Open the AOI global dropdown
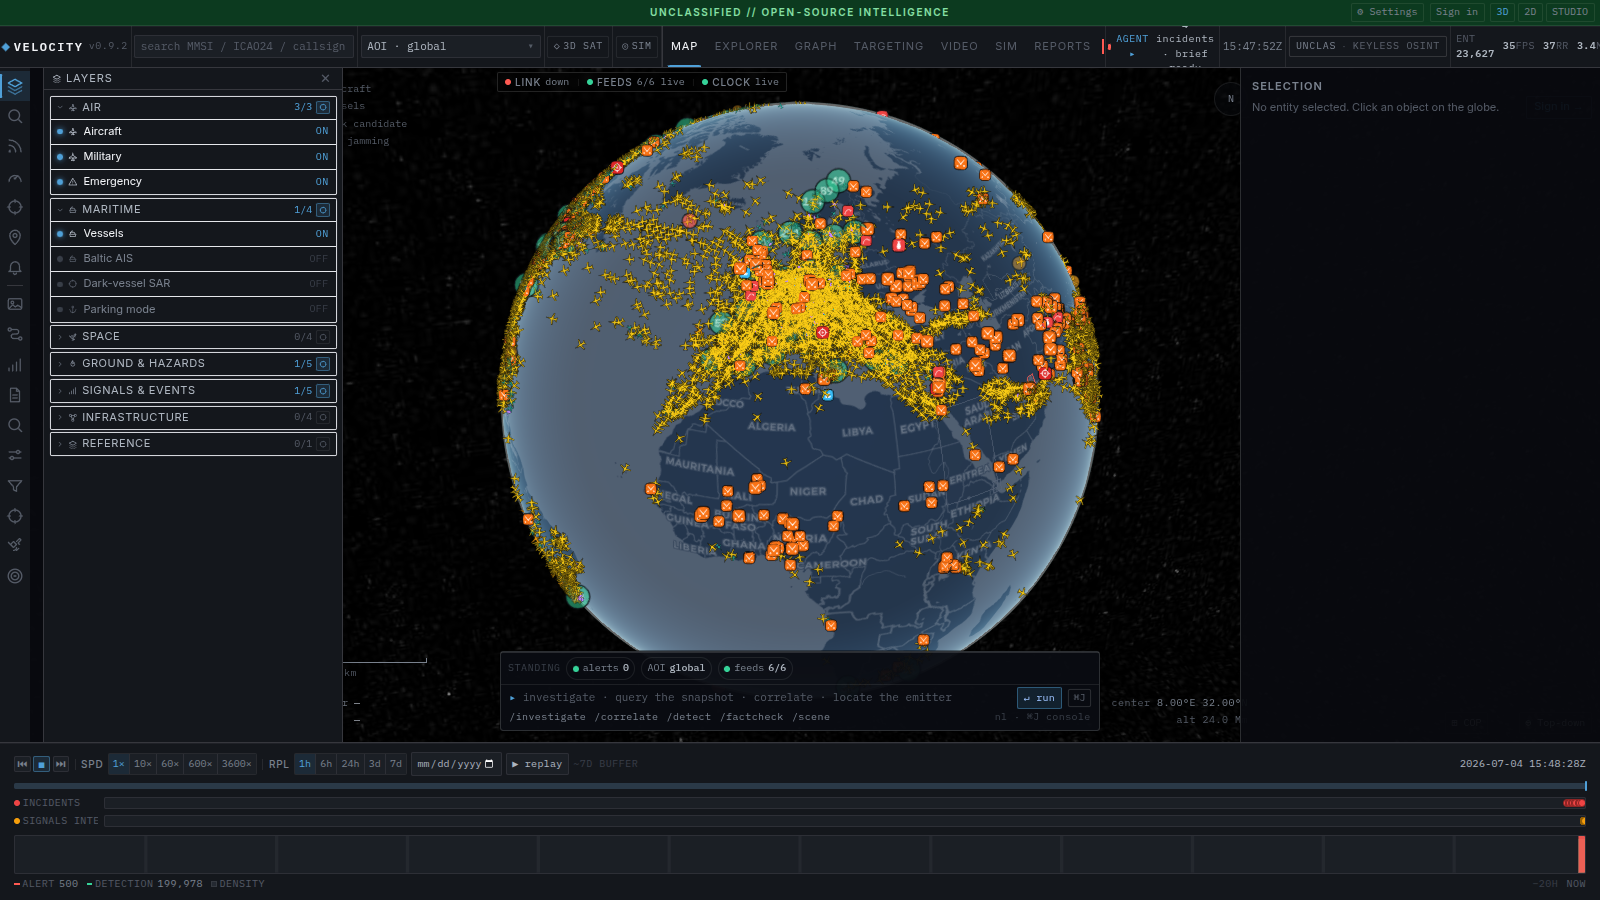The image size is (1600, 900). tap(450, 46)
